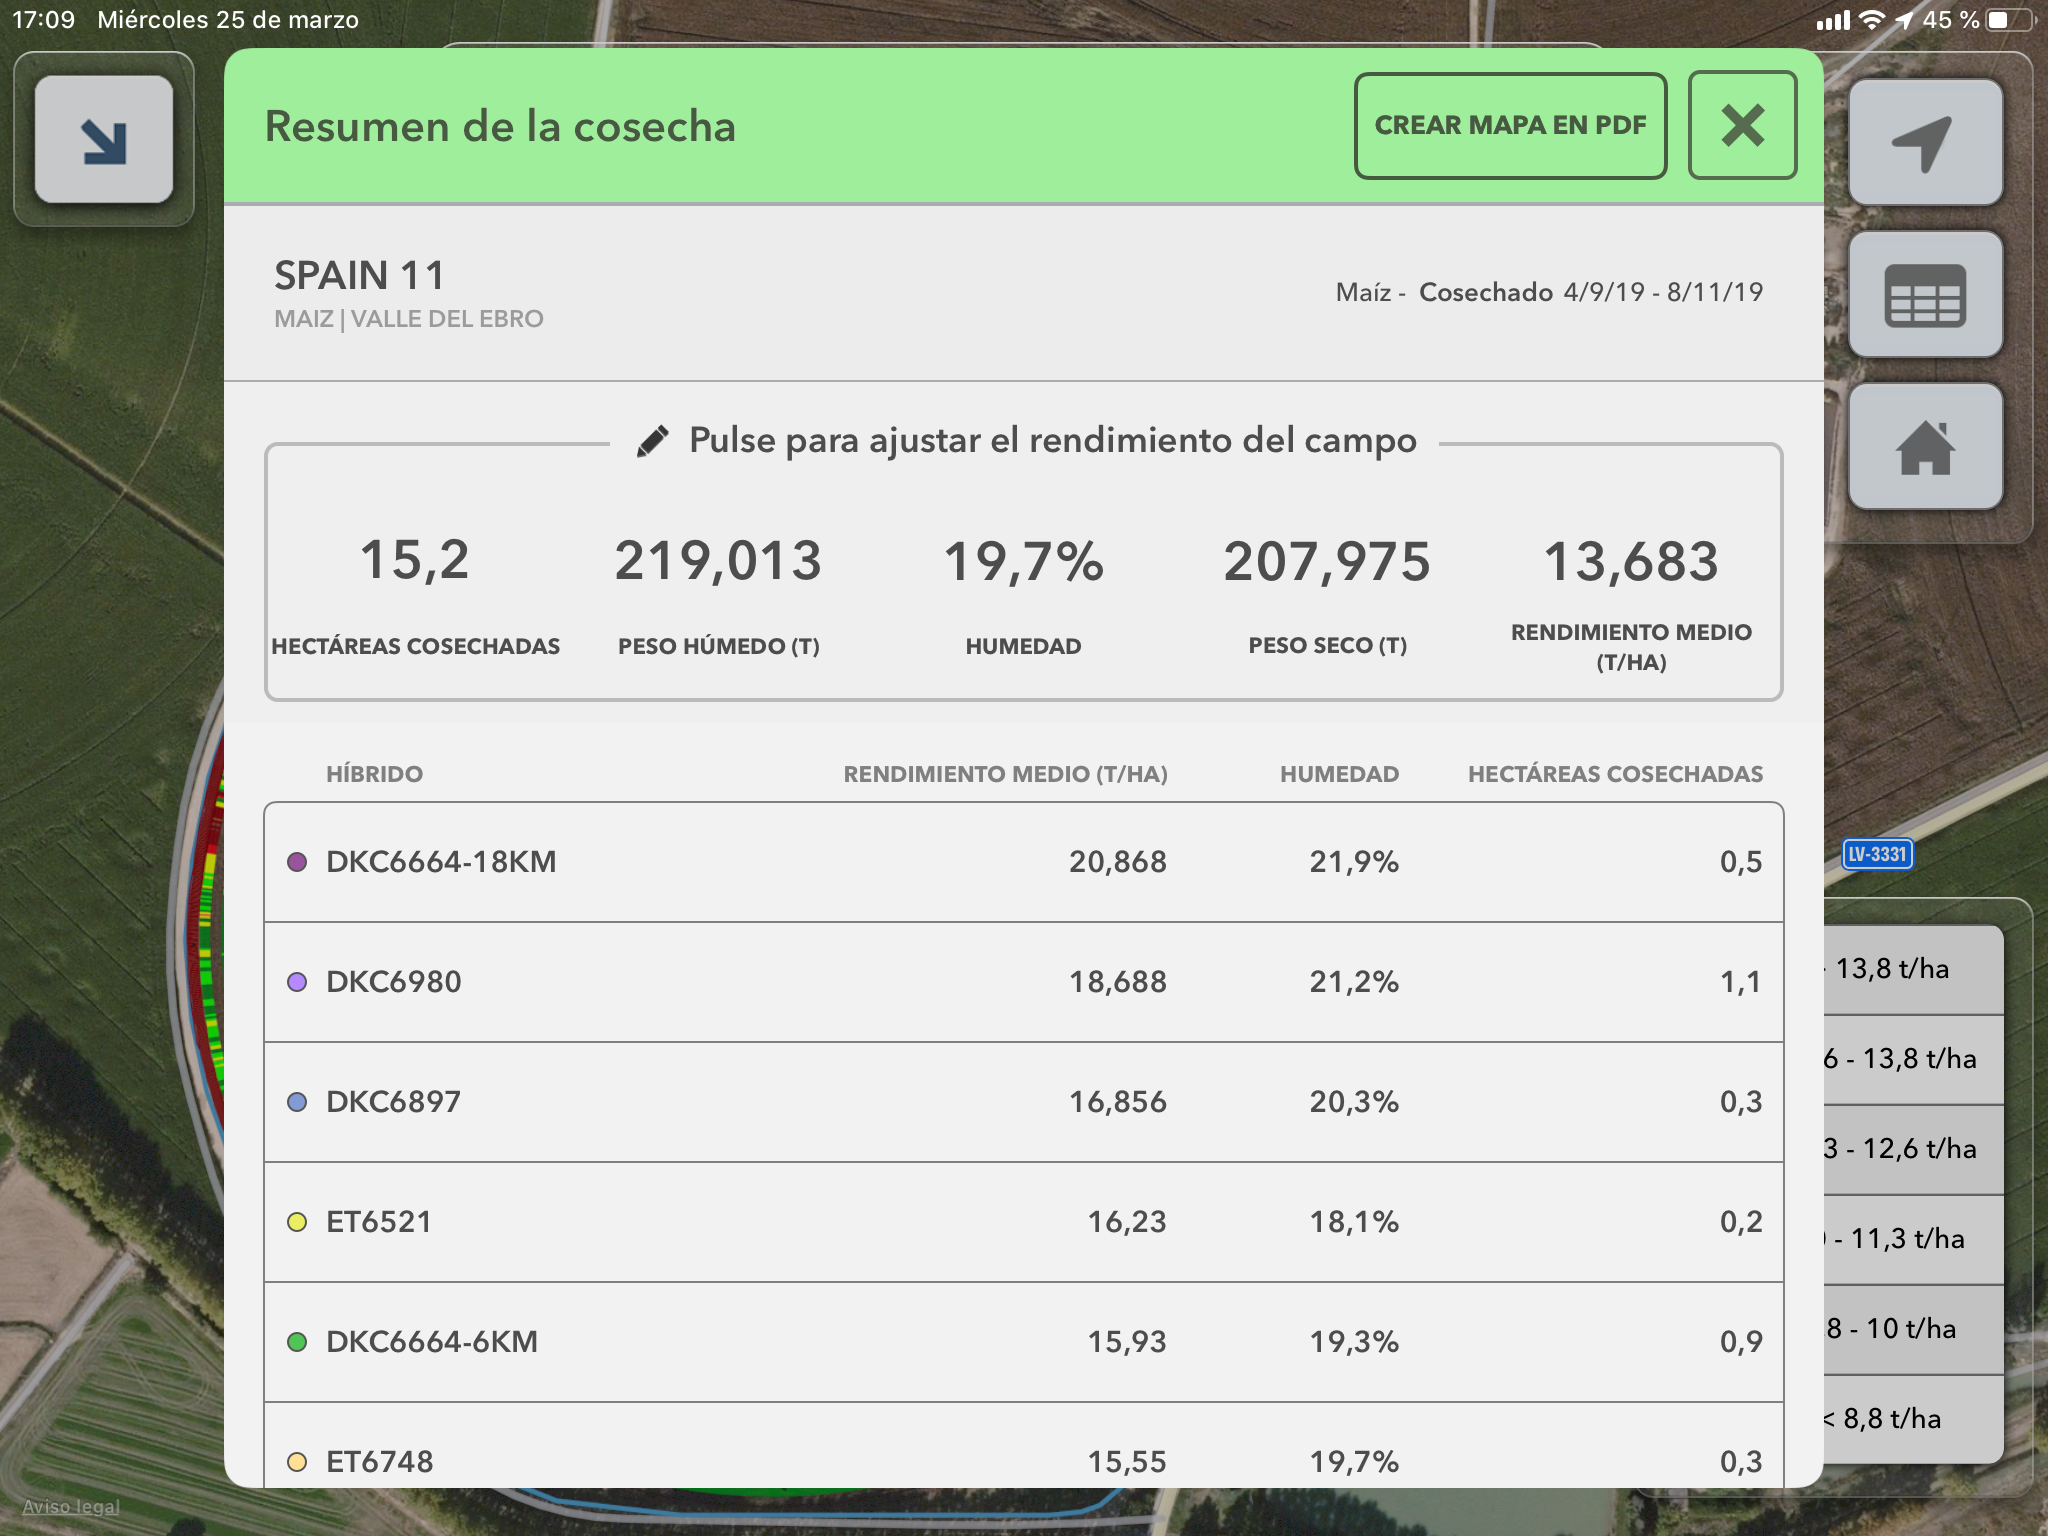Tap the pencil edit icon
Image resolution: width=2048 pixels, height=1536 pixels.
click(653, 441)
